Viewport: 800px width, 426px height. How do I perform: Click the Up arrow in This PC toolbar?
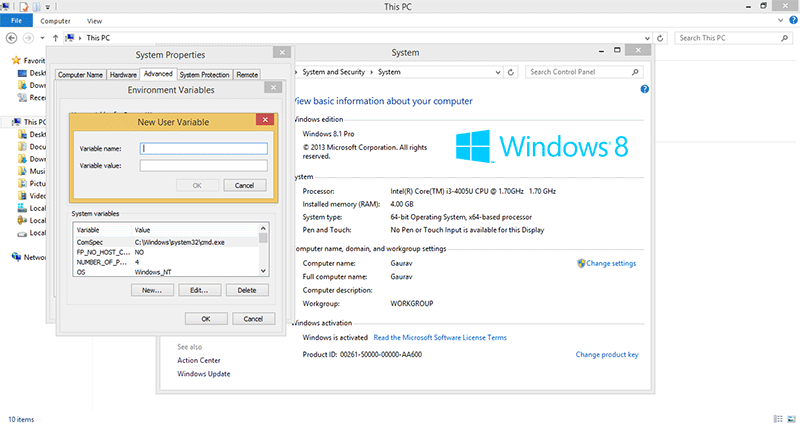[x=55, y=38]
